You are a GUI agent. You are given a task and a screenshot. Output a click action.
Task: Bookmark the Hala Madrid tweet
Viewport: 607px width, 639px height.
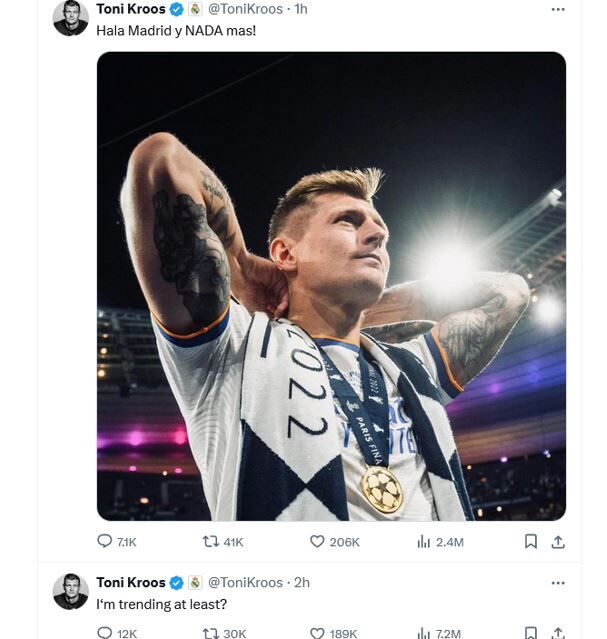click(x=531, y=541)
